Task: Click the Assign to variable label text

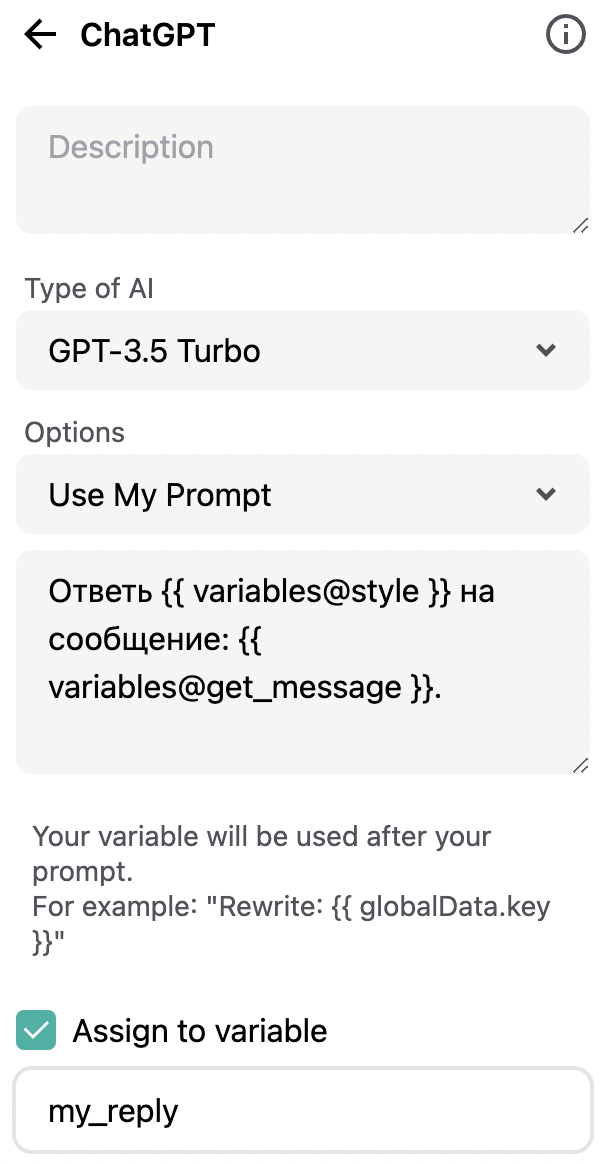Action: [x=198, y=1030]
